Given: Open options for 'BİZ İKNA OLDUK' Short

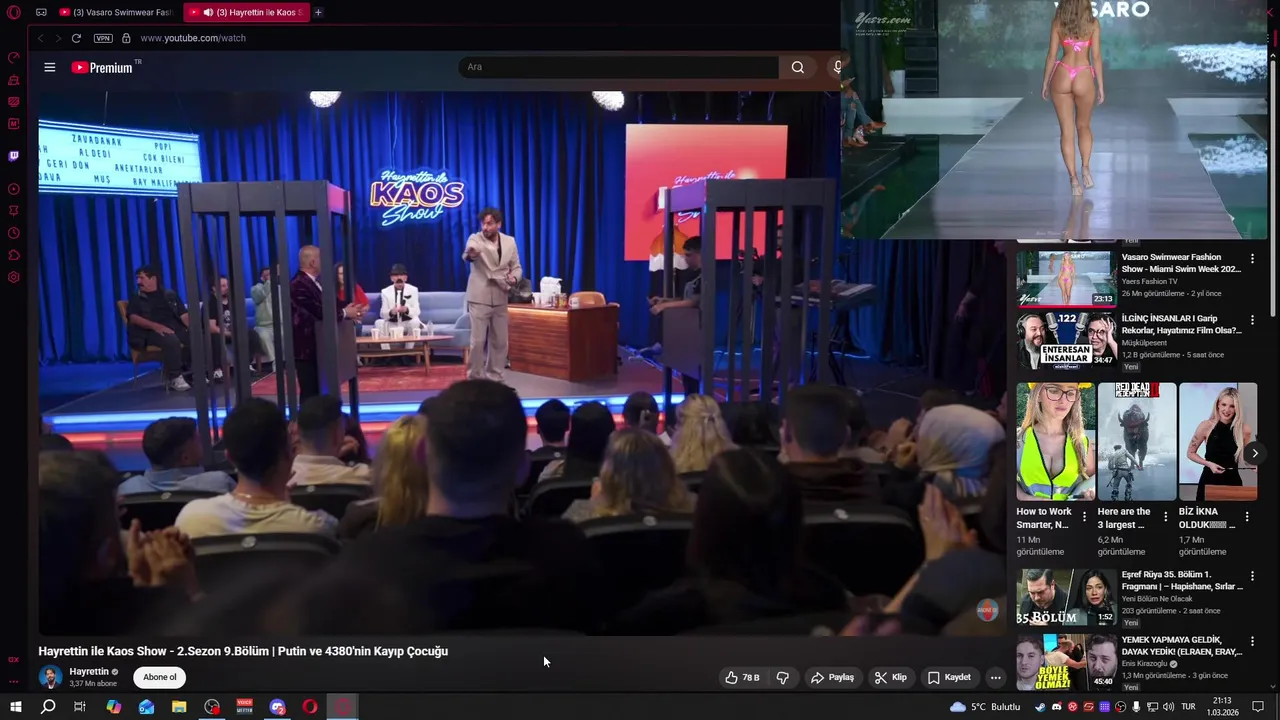Looking at the screenshot, I should [x=1246, y=517].
